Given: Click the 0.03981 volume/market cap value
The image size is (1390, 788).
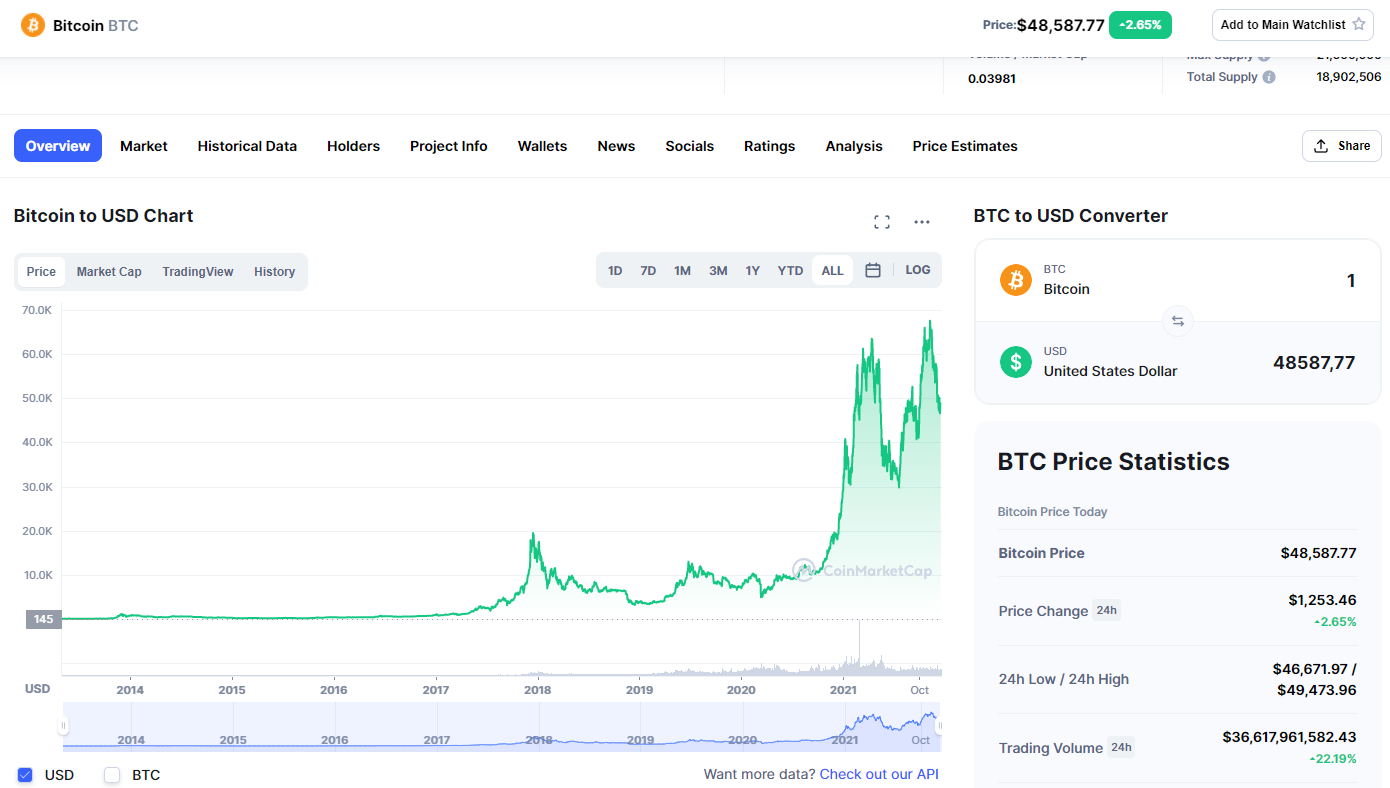Looking at the screenshot, I should click(x=992, y=78).
